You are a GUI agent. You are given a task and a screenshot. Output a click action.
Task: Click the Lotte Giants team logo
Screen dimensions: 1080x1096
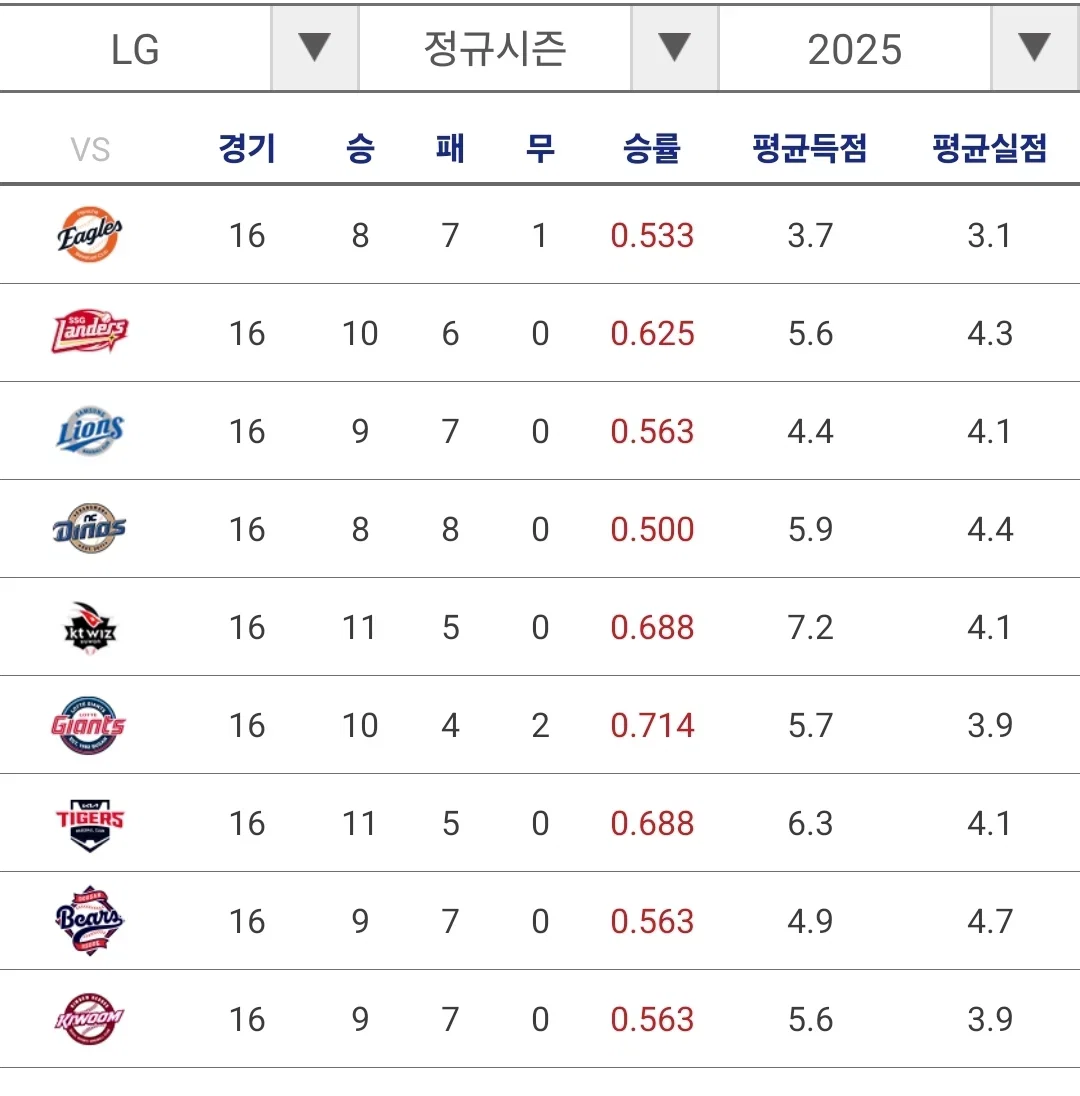pyautogui.click(x=89, y=725)
